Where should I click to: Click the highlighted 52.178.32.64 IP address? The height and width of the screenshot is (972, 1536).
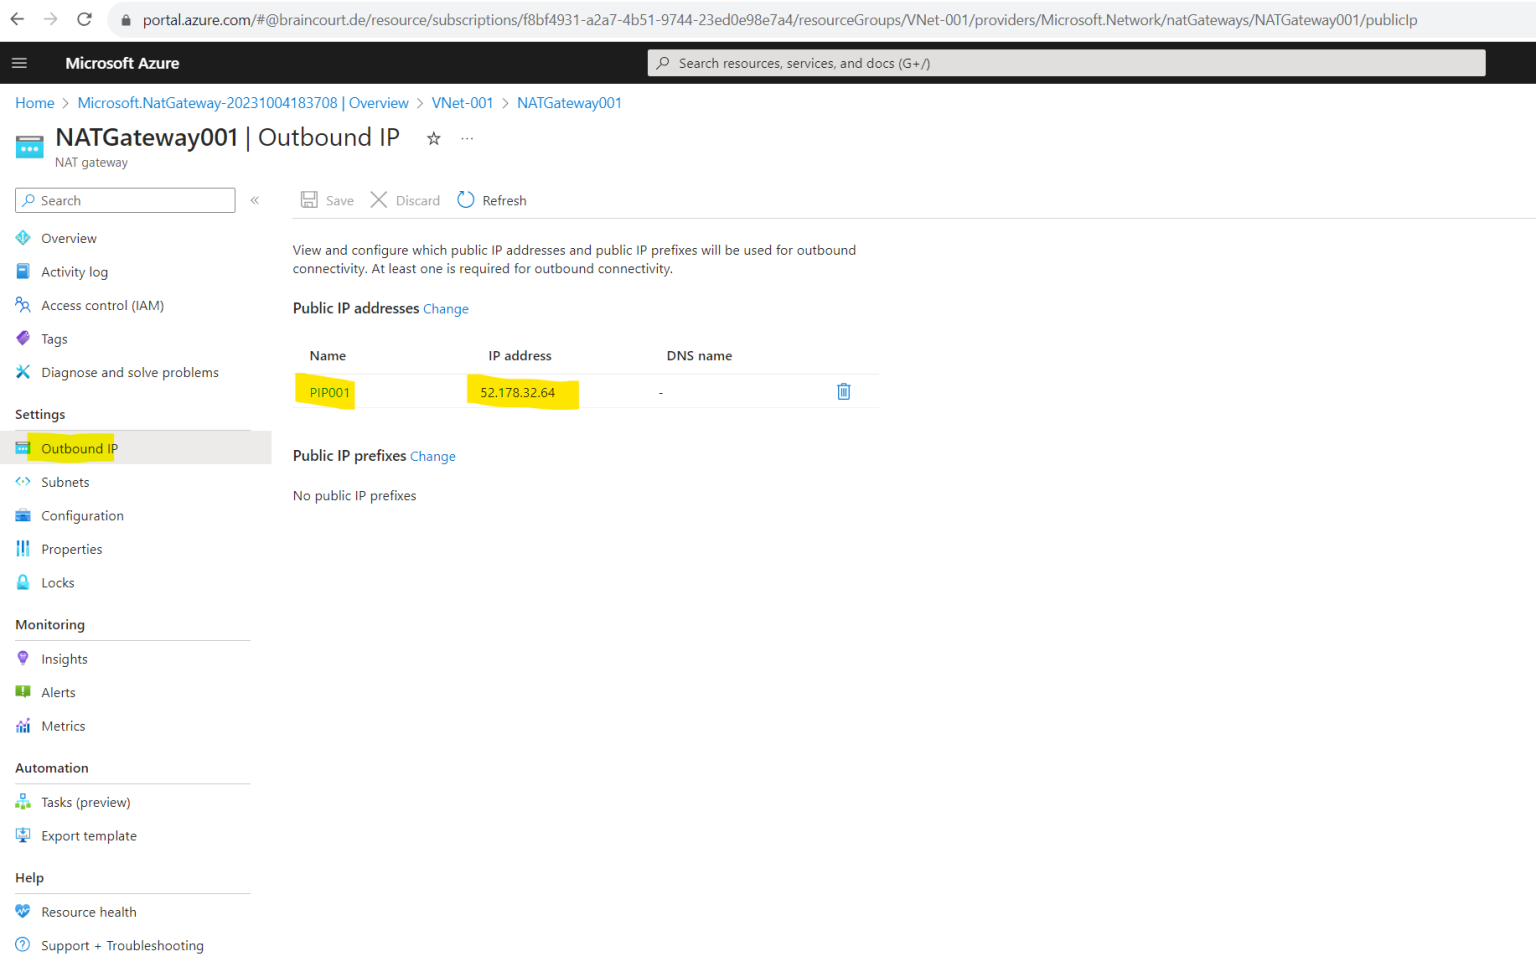tap(518, 392)
